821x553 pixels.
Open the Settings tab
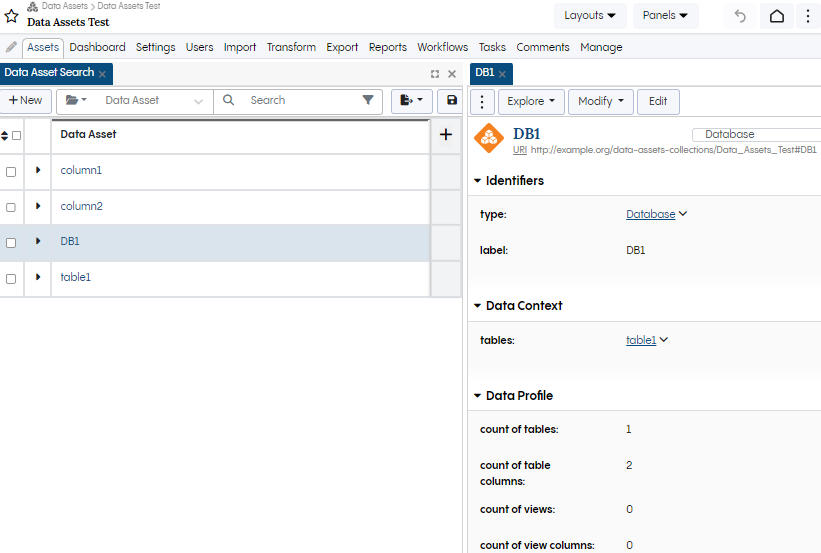click(x=156, y=47)
